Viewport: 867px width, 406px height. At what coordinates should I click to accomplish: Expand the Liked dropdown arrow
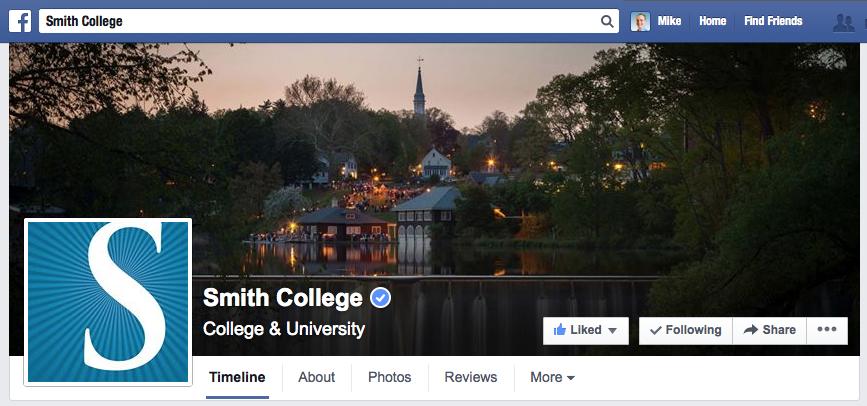coord(612,331)
